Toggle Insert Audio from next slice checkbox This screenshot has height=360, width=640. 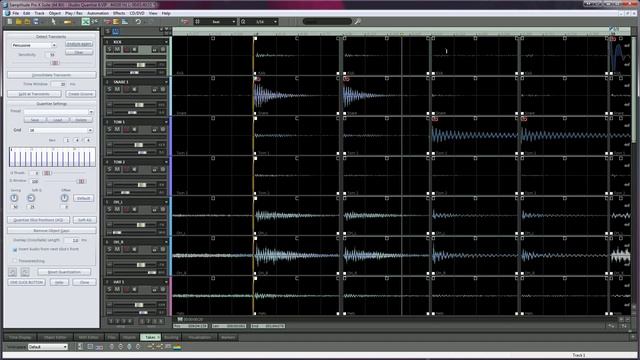(15, 249)
